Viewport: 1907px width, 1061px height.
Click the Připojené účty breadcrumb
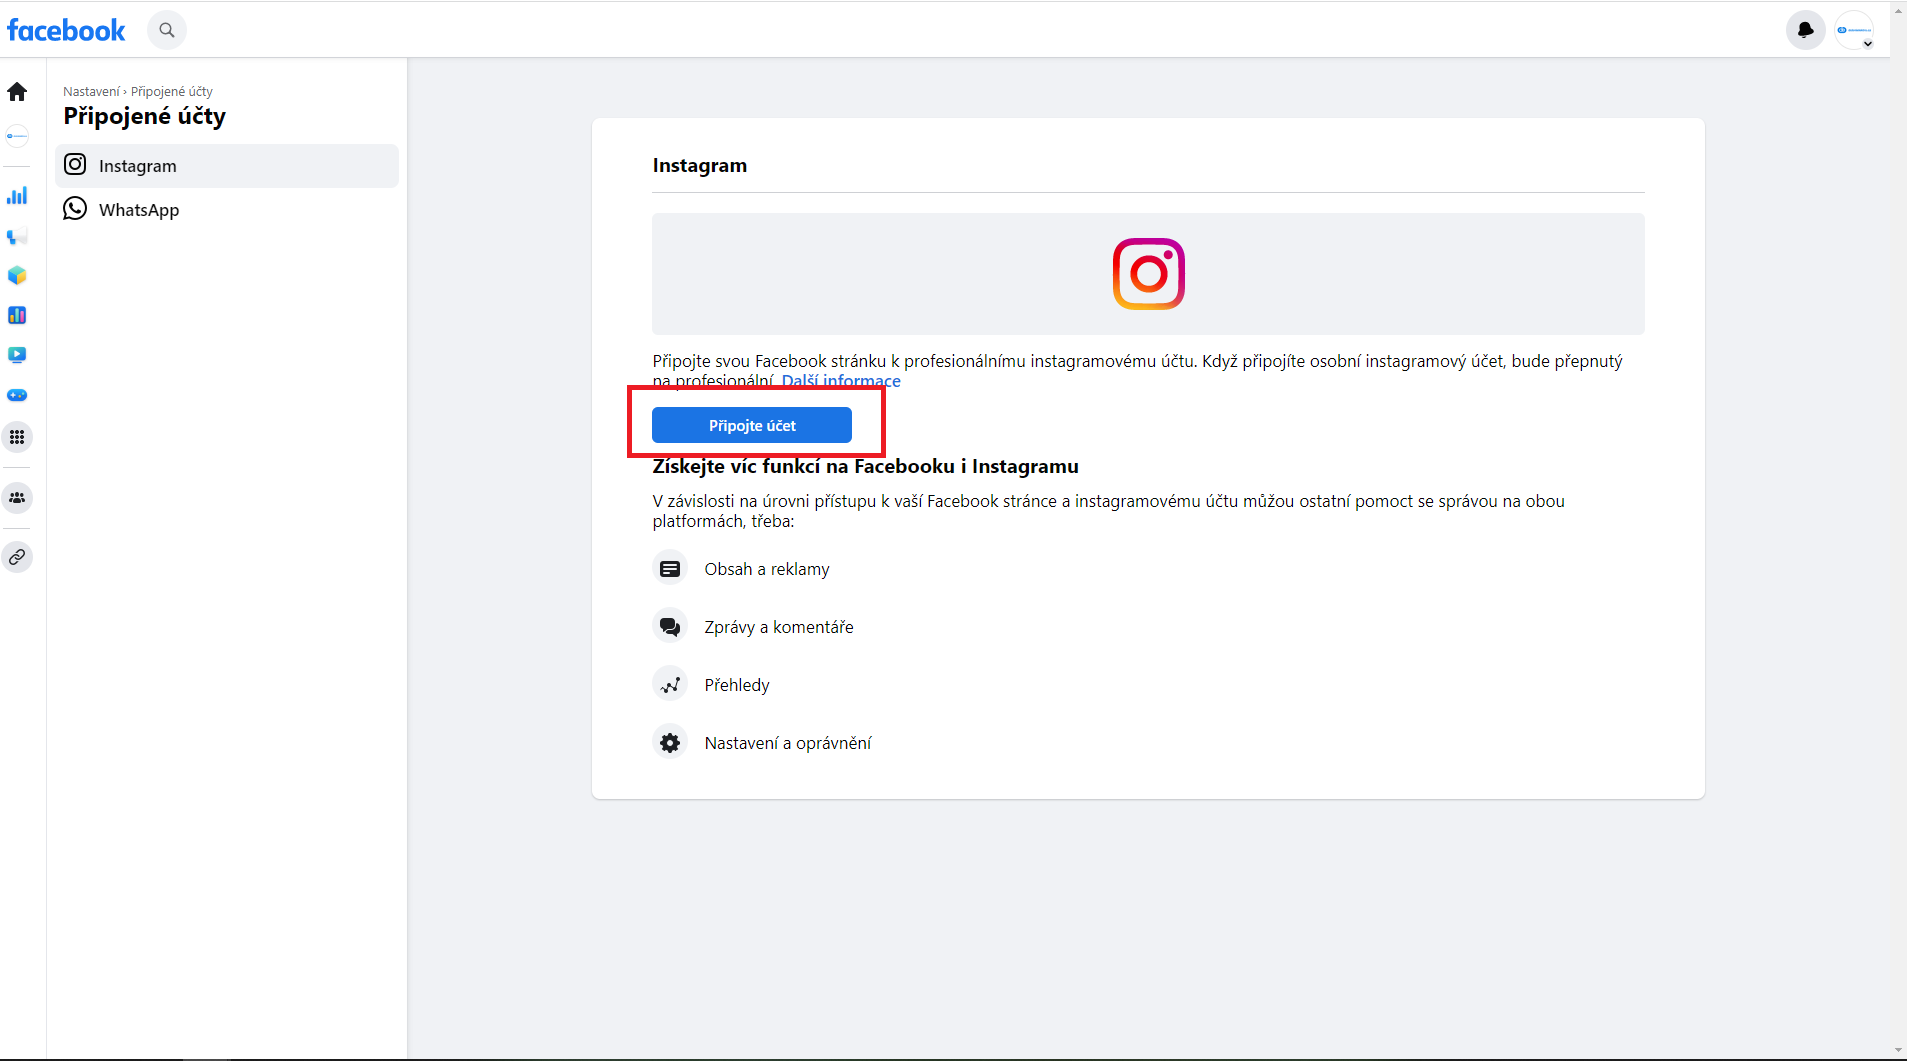coord(172,91)
